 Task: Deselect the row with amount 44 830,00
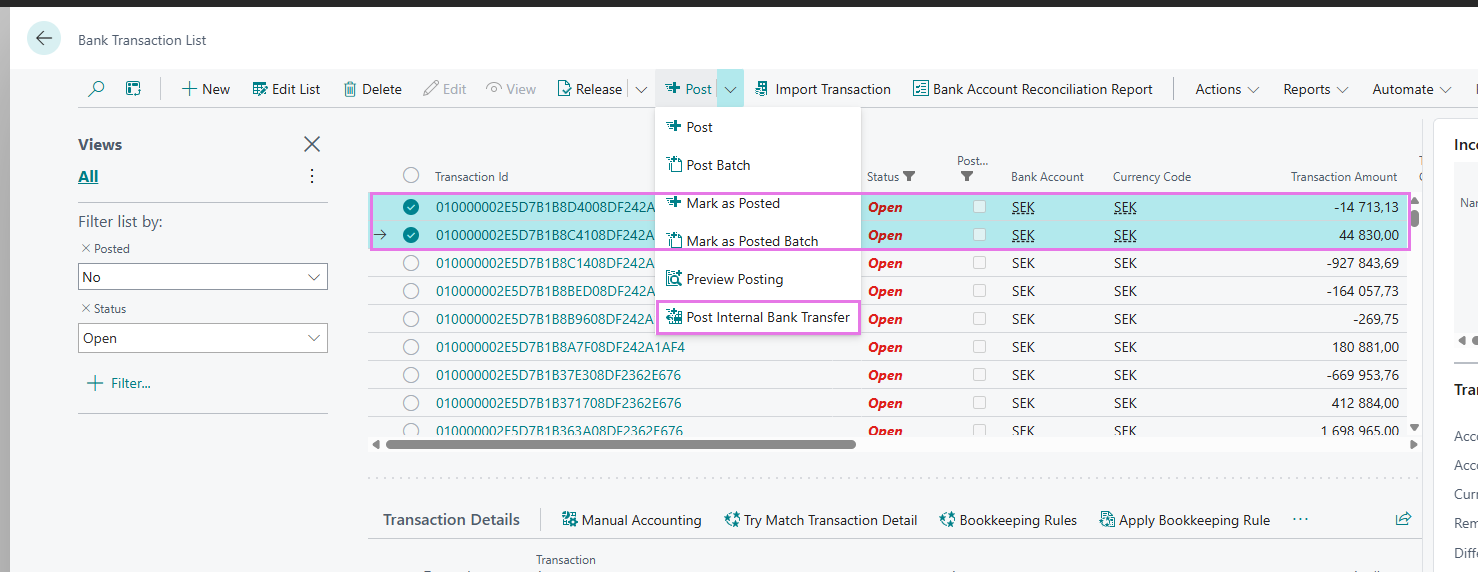pos(411,235)
